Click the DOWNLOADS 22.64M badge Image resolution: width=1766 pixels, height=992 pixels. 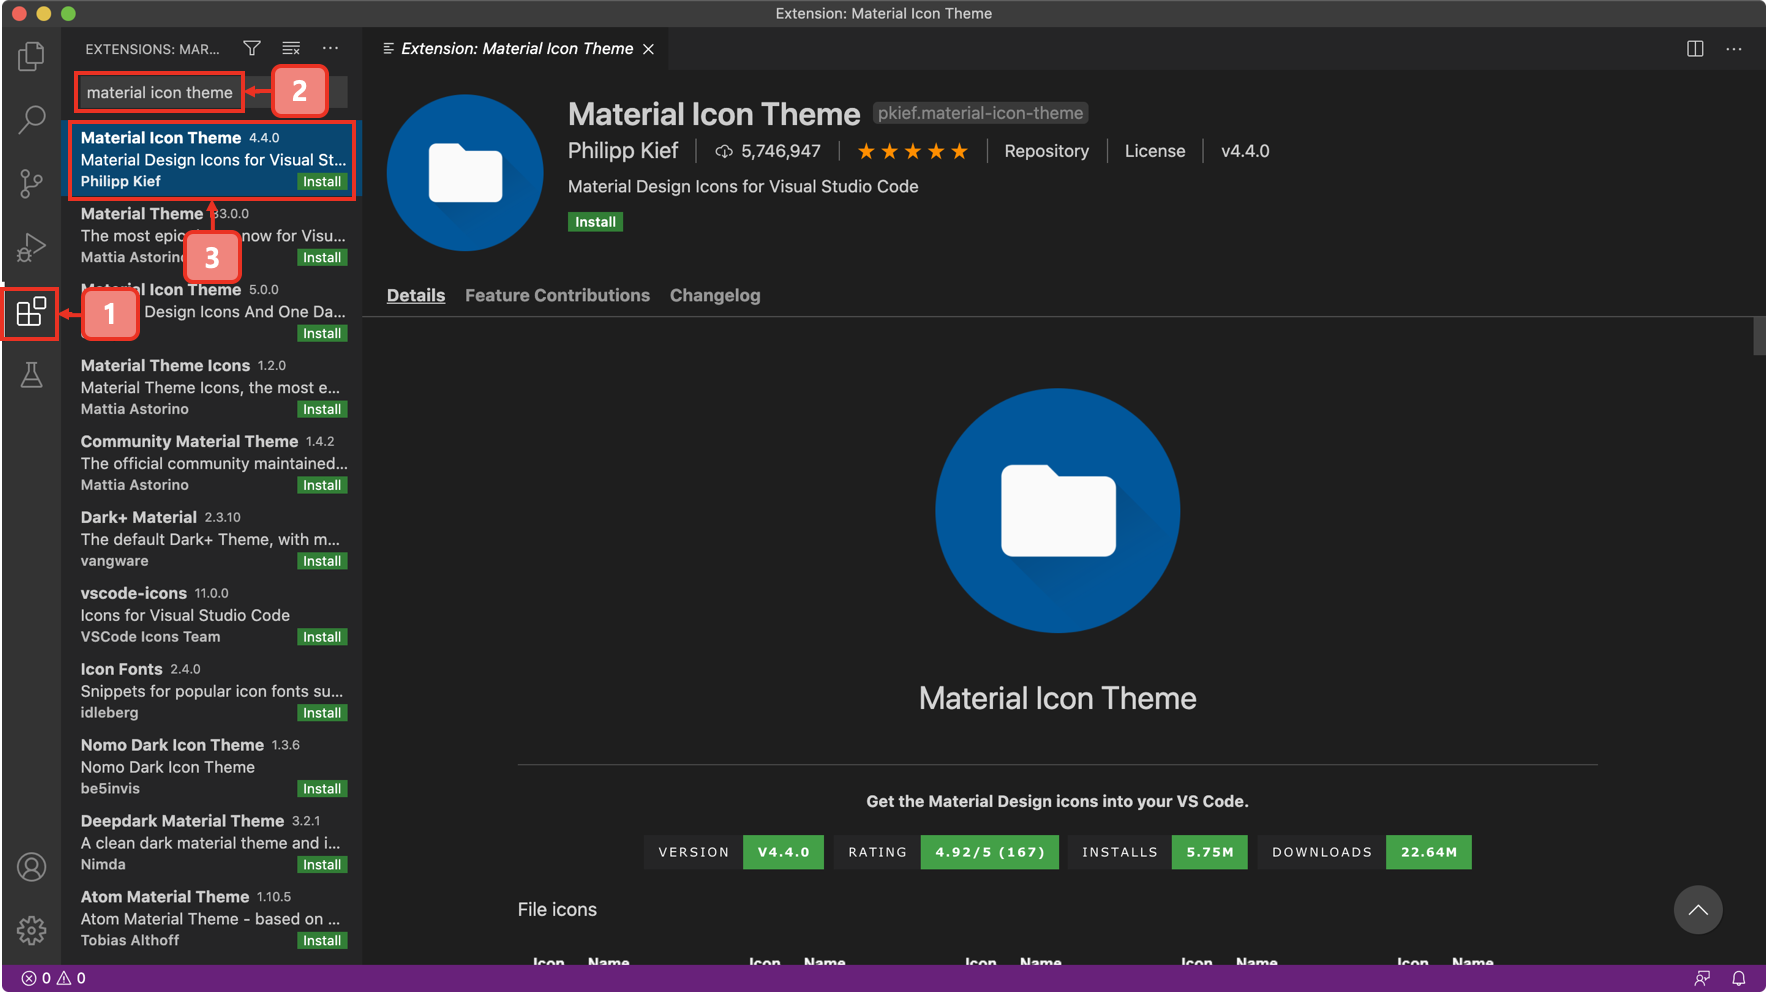tap(1365, 852)
